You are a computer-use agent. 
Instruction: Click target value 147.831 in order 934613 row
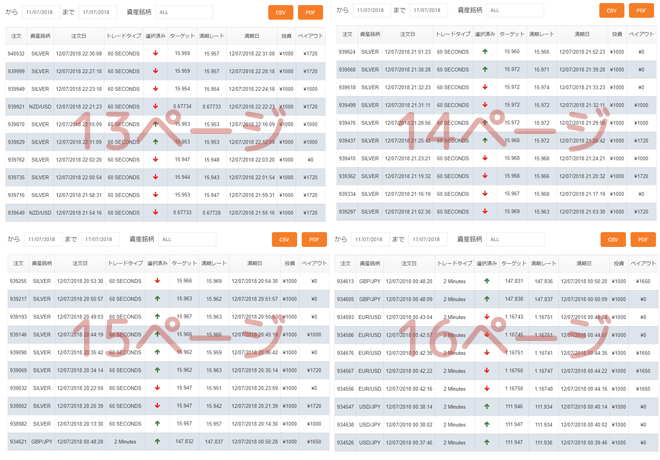click(x=514, y=281)
